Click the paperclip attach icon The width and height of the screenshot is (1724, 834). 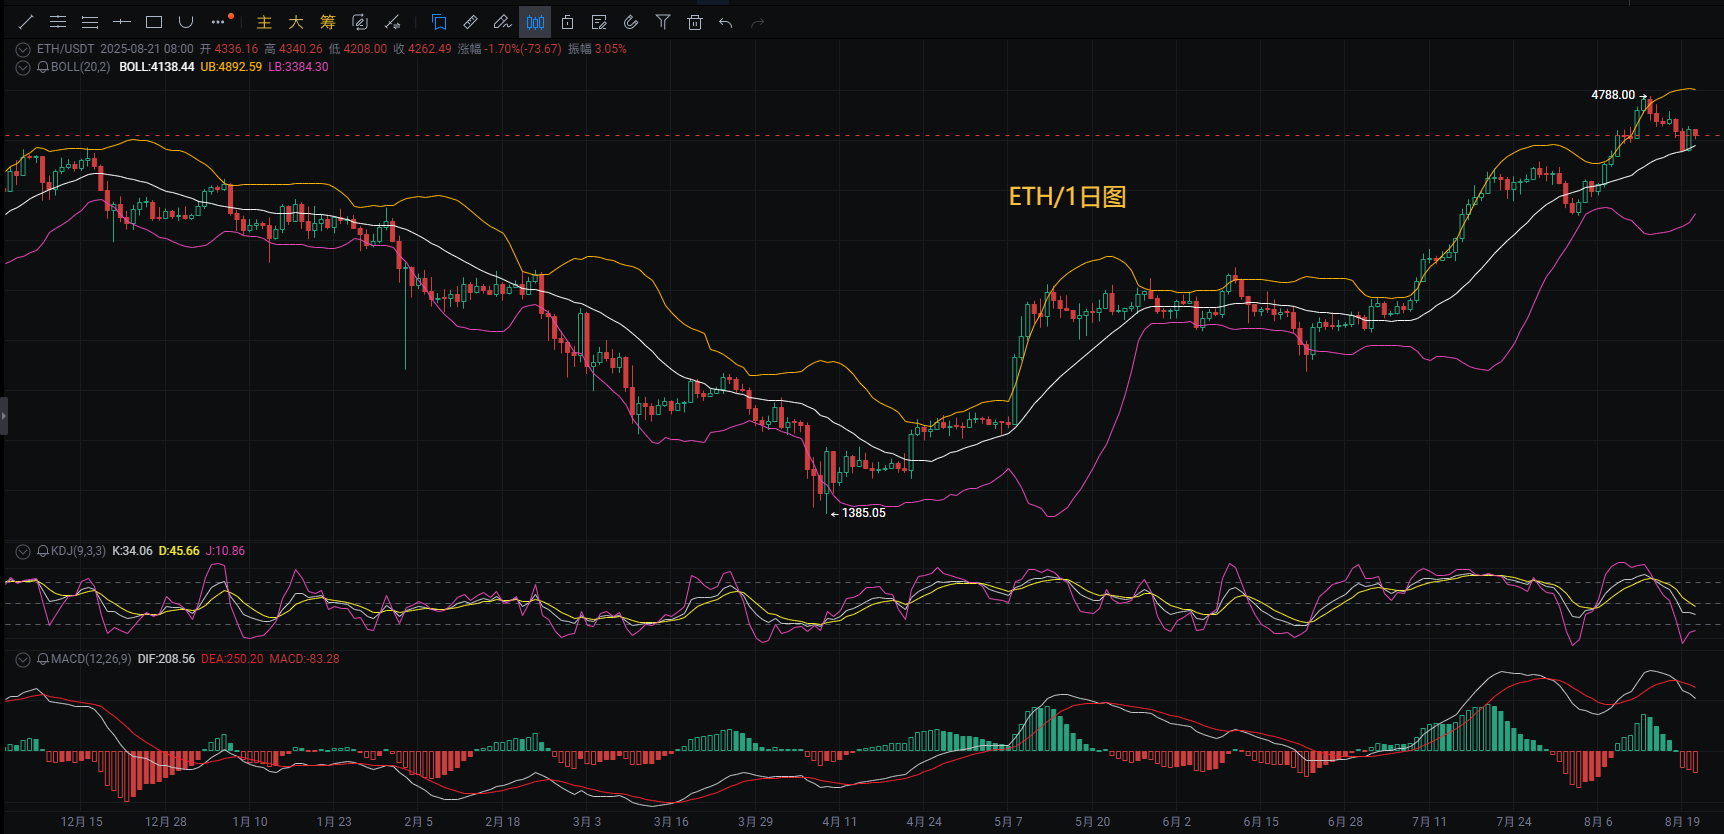[x=631, y=22]
